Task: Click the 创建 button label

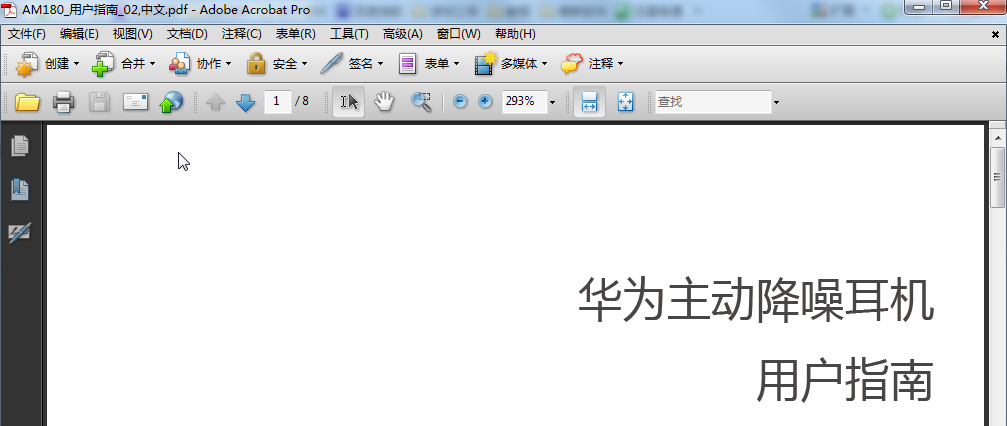Action: pyautogui.click(x=57, y=64)
